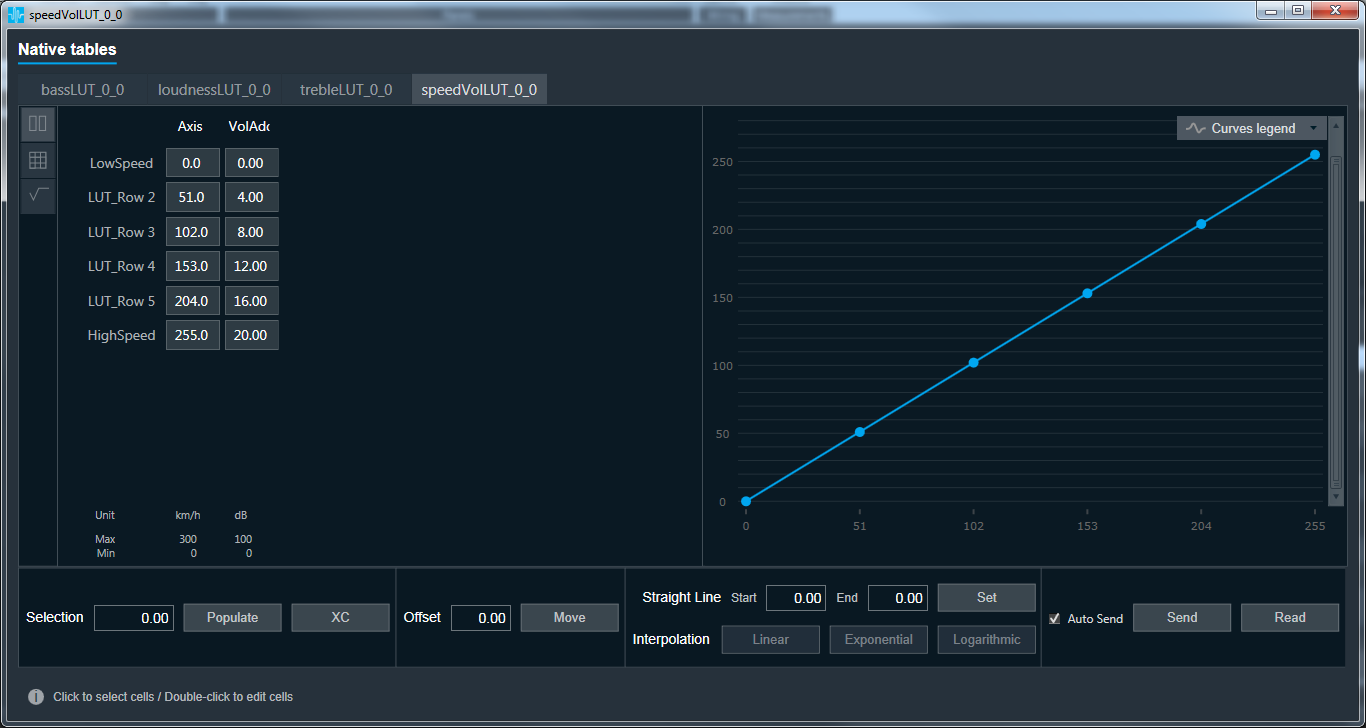Toggle the Auto Send checkbox
This screenshot has height=728, width=1366.
pyautogui.click(x=1054, y=619)
